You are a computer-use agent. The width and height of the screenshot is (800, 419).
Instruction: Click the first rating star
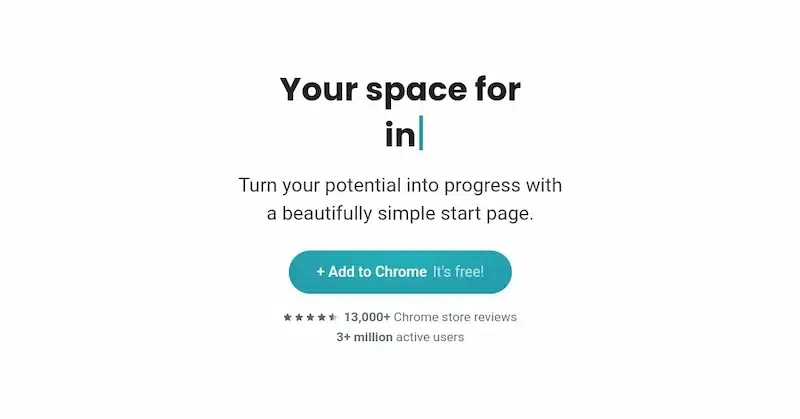[x=287, y=317]
